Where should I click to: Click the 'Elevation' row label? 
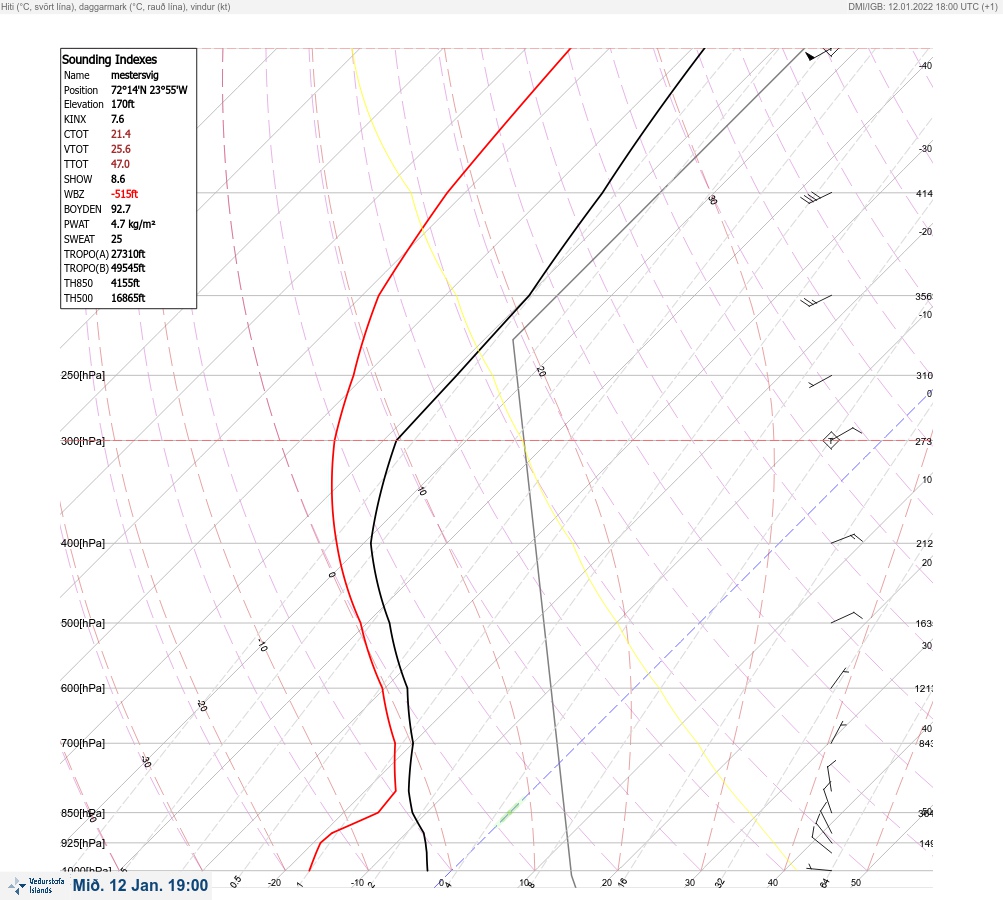[x=83, y=104]
